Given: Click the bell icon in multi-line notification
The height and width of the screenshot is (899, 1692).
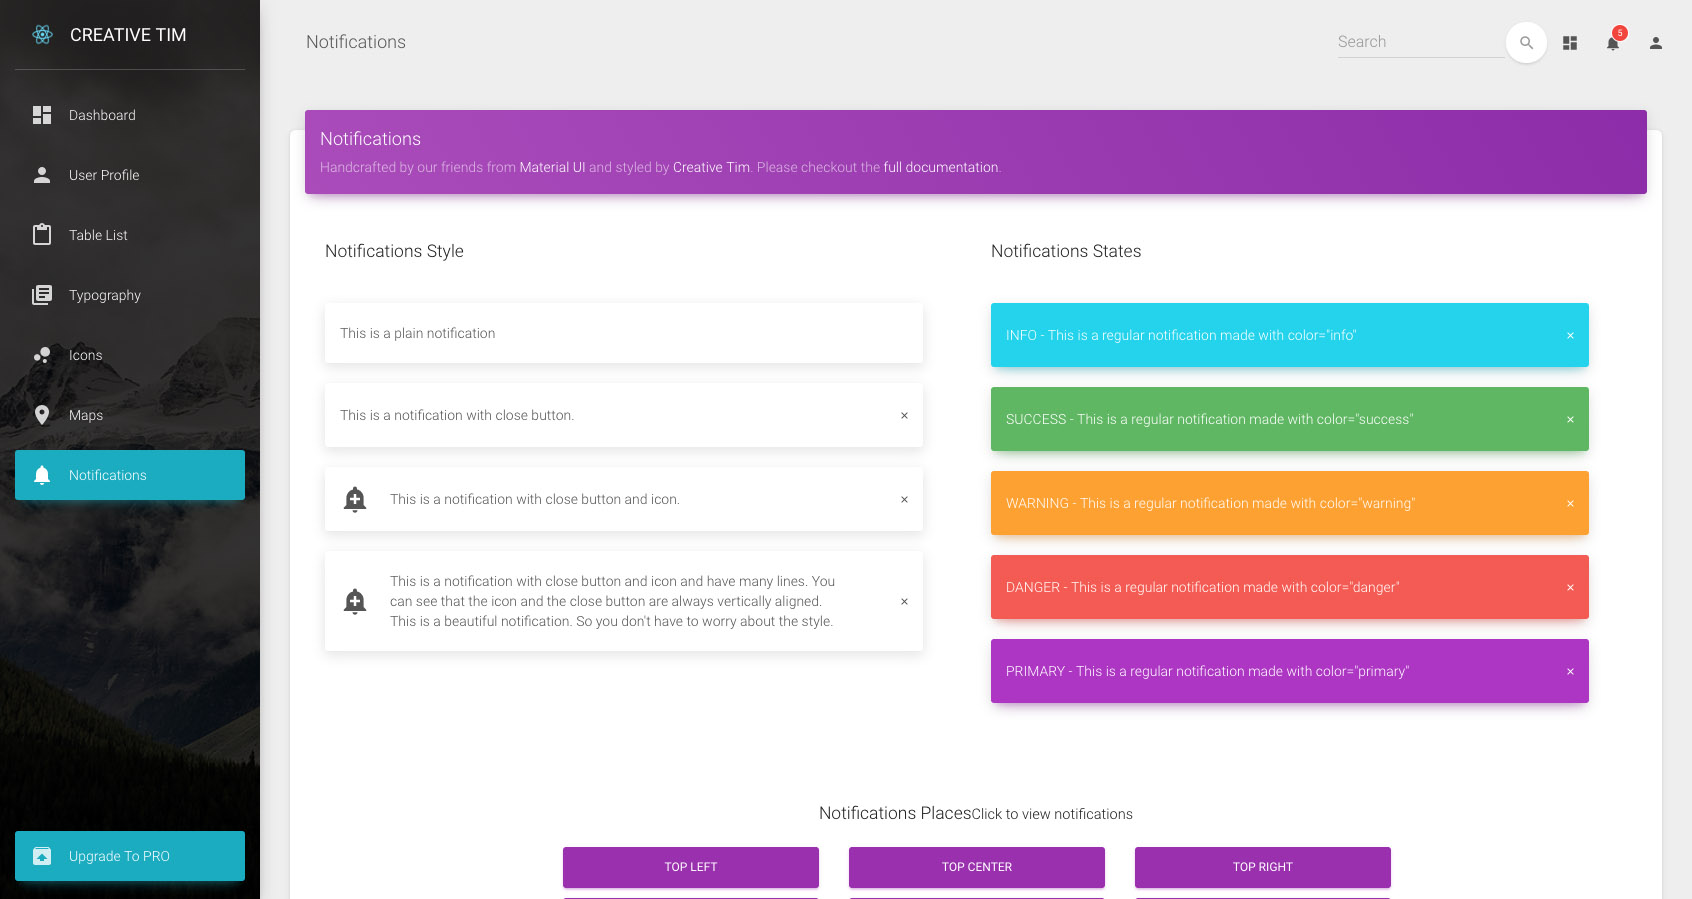Looking at the screenshot, I should pos(355,601).
